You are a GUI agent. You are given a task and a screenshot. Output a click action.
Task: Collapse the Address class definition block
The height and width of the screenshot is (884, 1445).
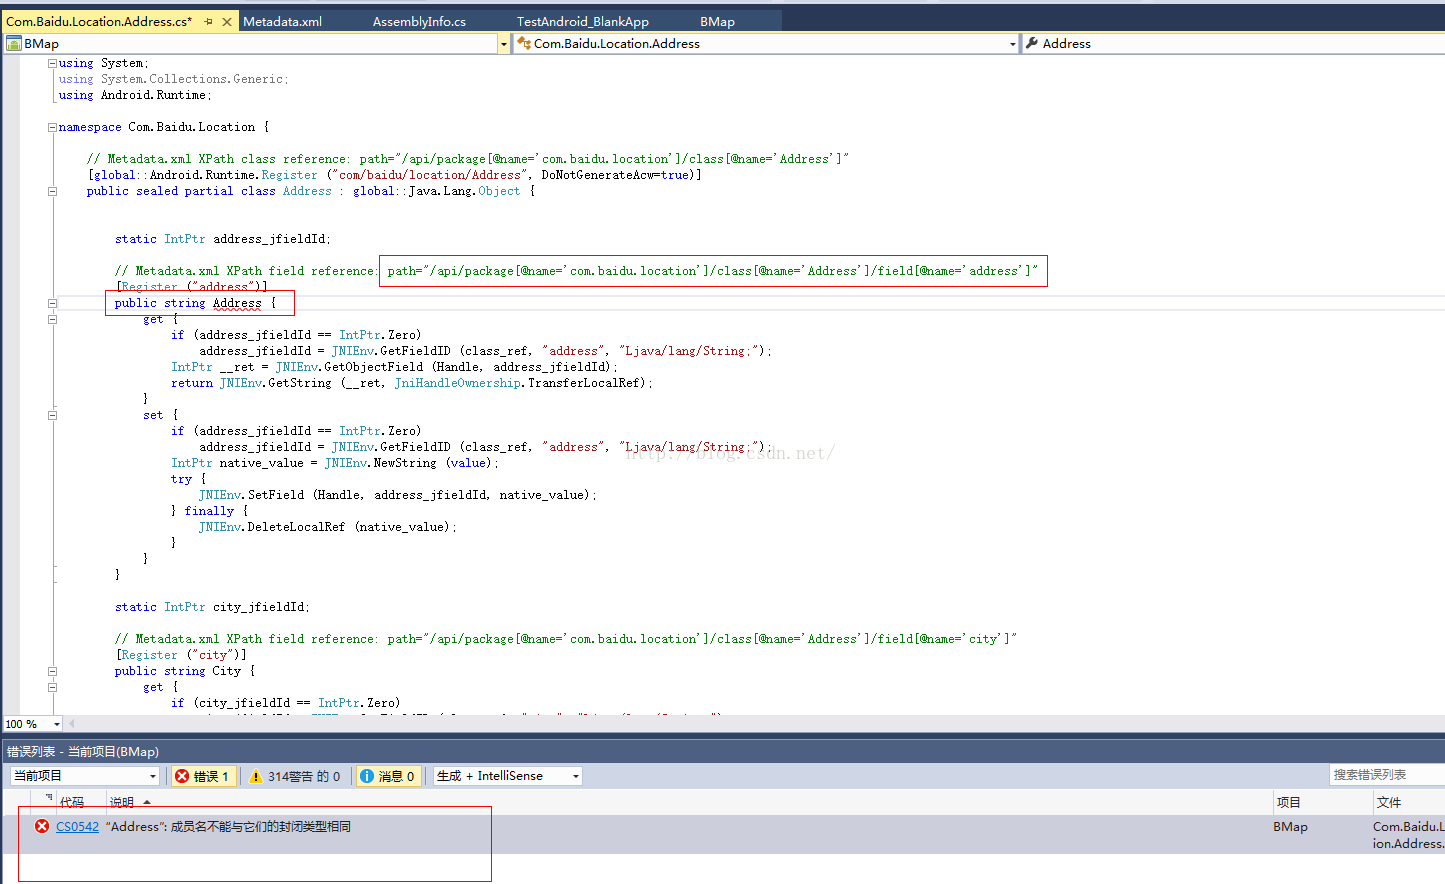click(52, 191)
